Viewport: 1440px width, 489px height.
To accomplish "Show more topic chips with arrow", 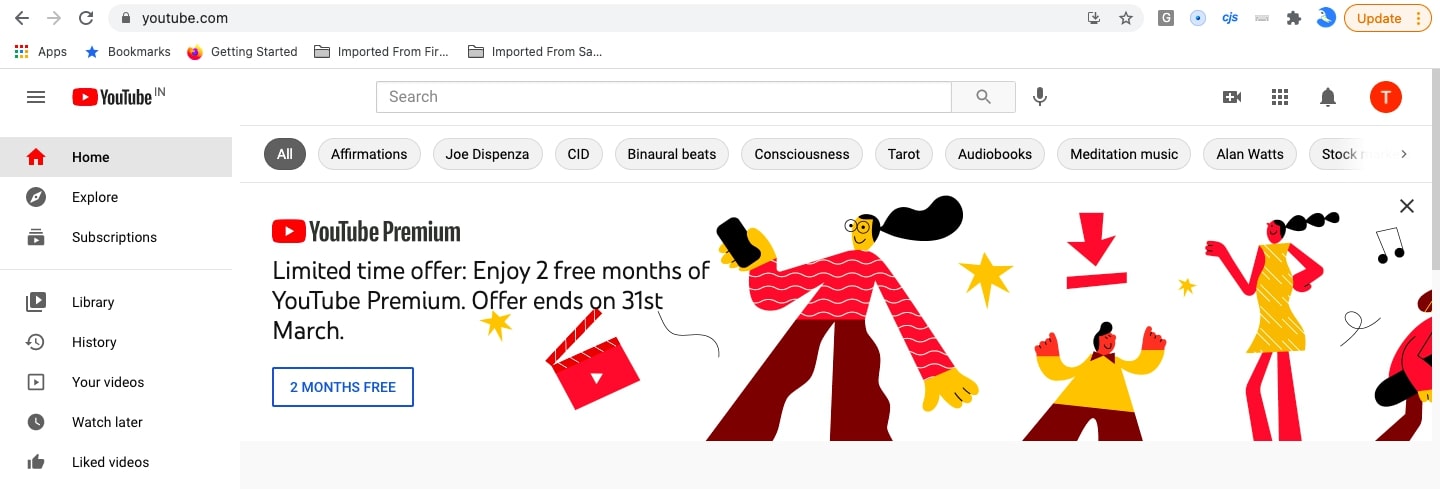I will click(1404, 154).
